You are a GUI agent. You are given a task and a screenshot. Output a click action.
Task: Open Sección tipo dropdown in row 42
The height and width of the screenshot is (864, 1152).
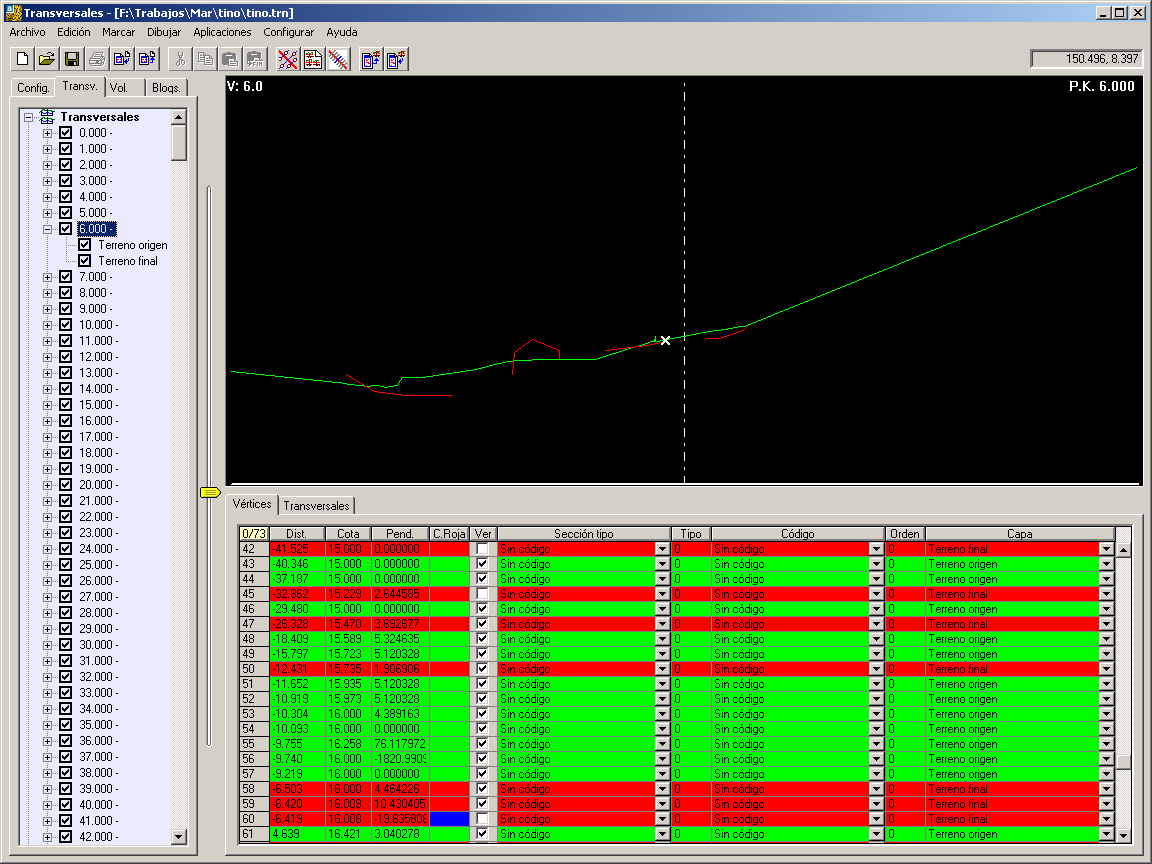[663, 549]
